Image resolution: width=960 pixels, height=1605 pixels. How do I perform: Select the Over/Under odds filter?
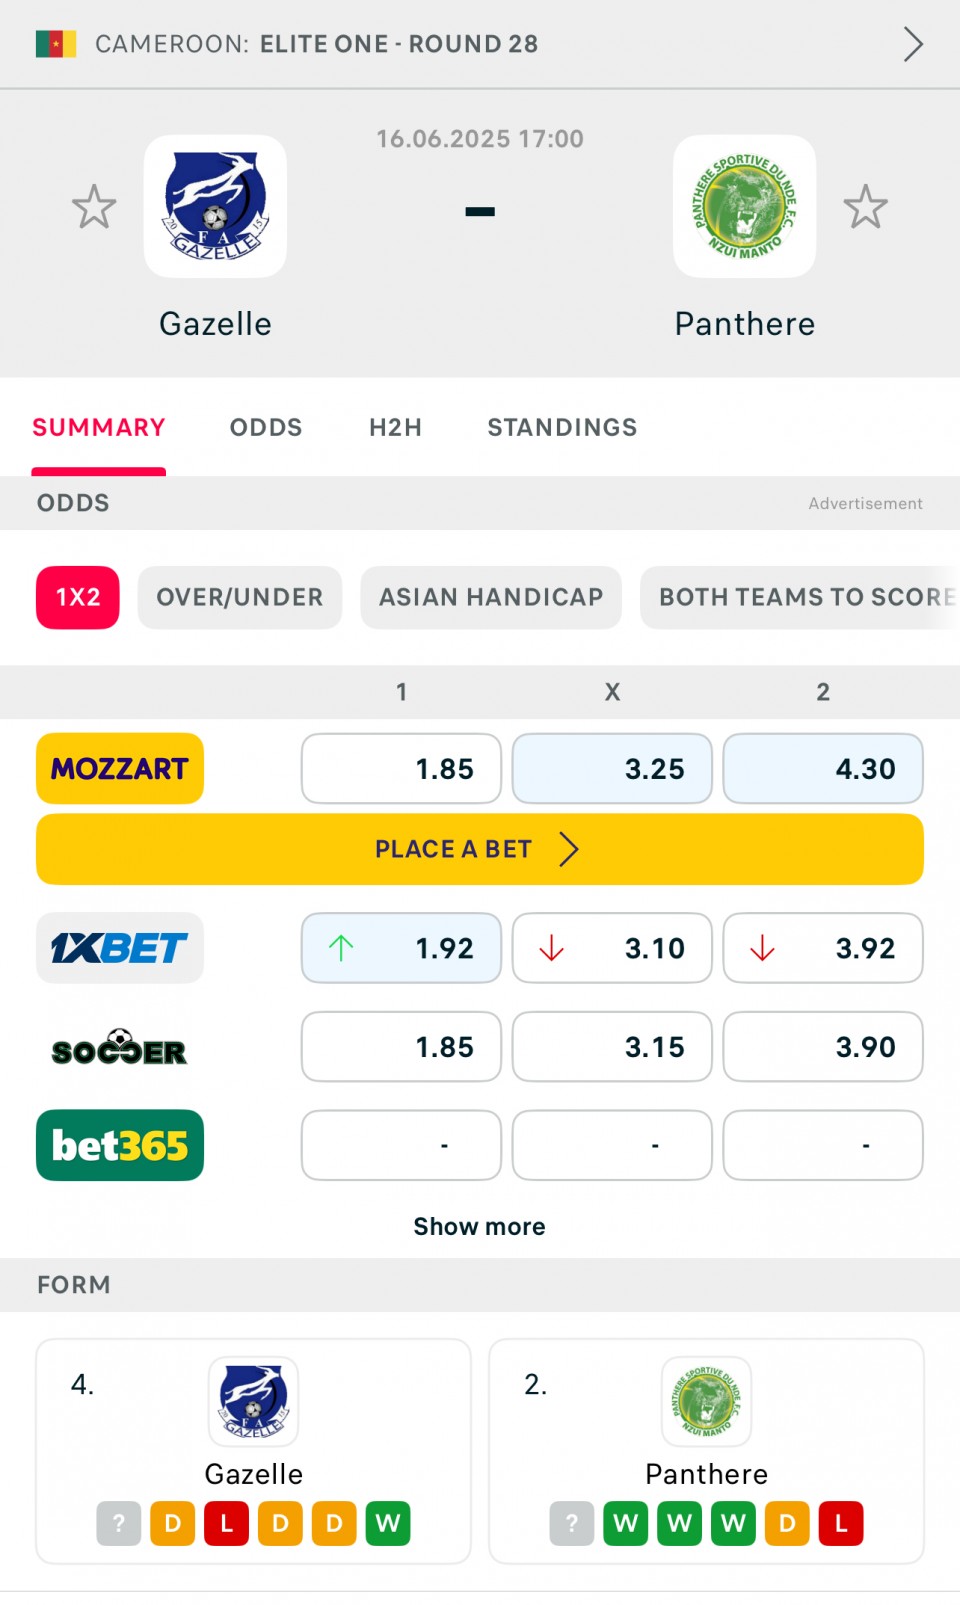240,598
